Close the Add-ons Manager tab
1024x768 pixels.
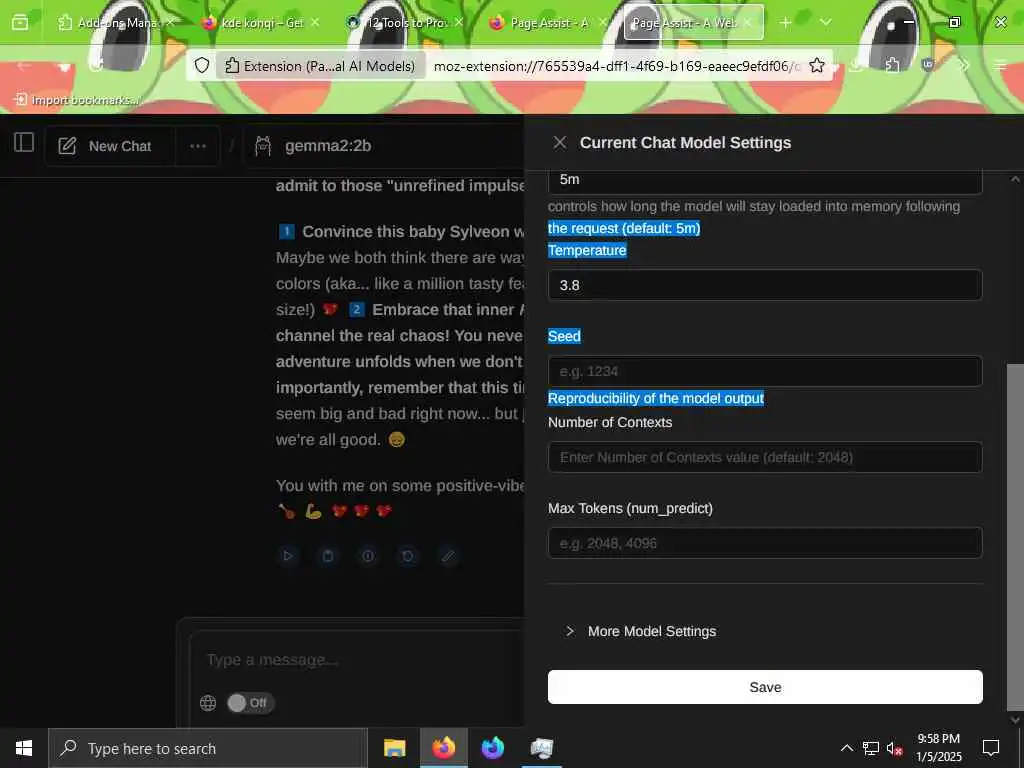click(x=170, y=23)
